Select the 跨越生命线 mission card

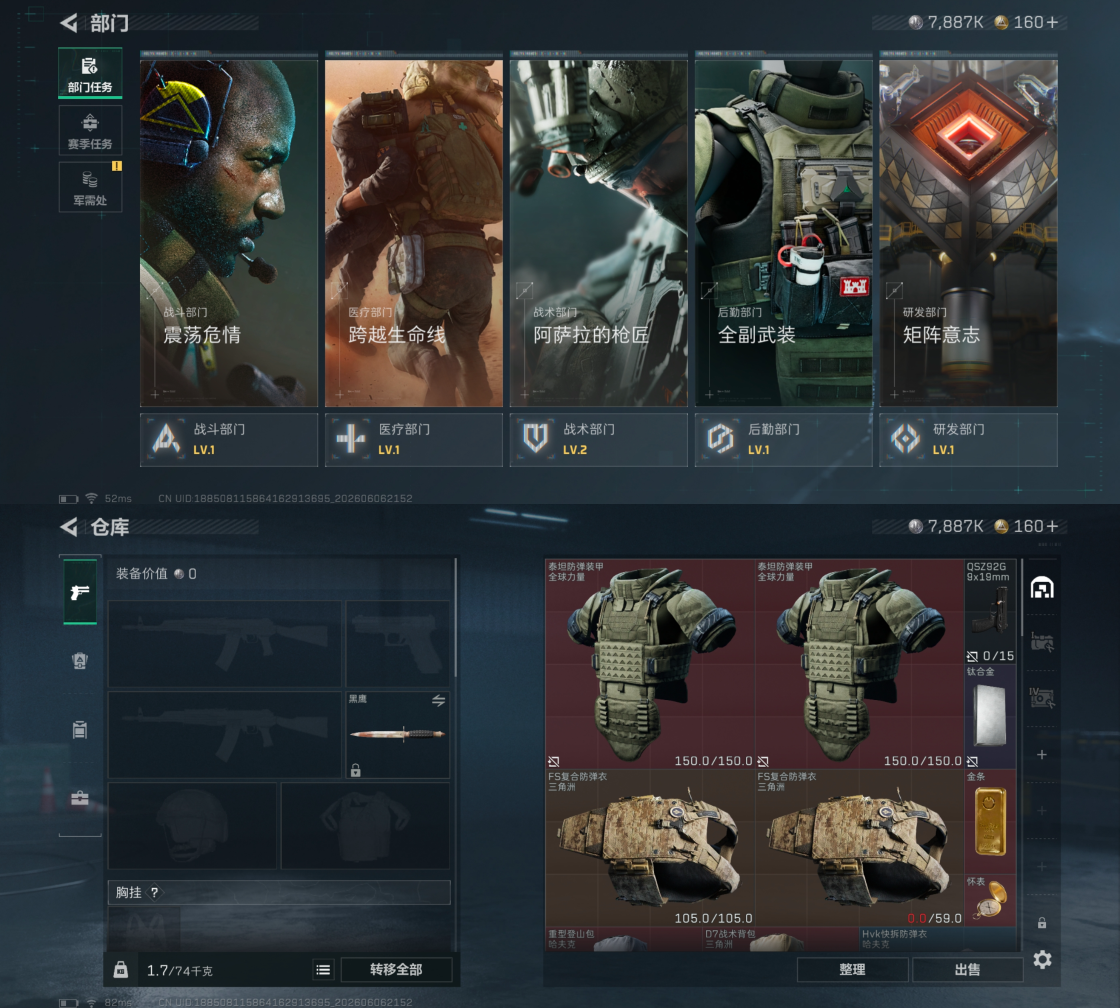click(x=414, y=233)
